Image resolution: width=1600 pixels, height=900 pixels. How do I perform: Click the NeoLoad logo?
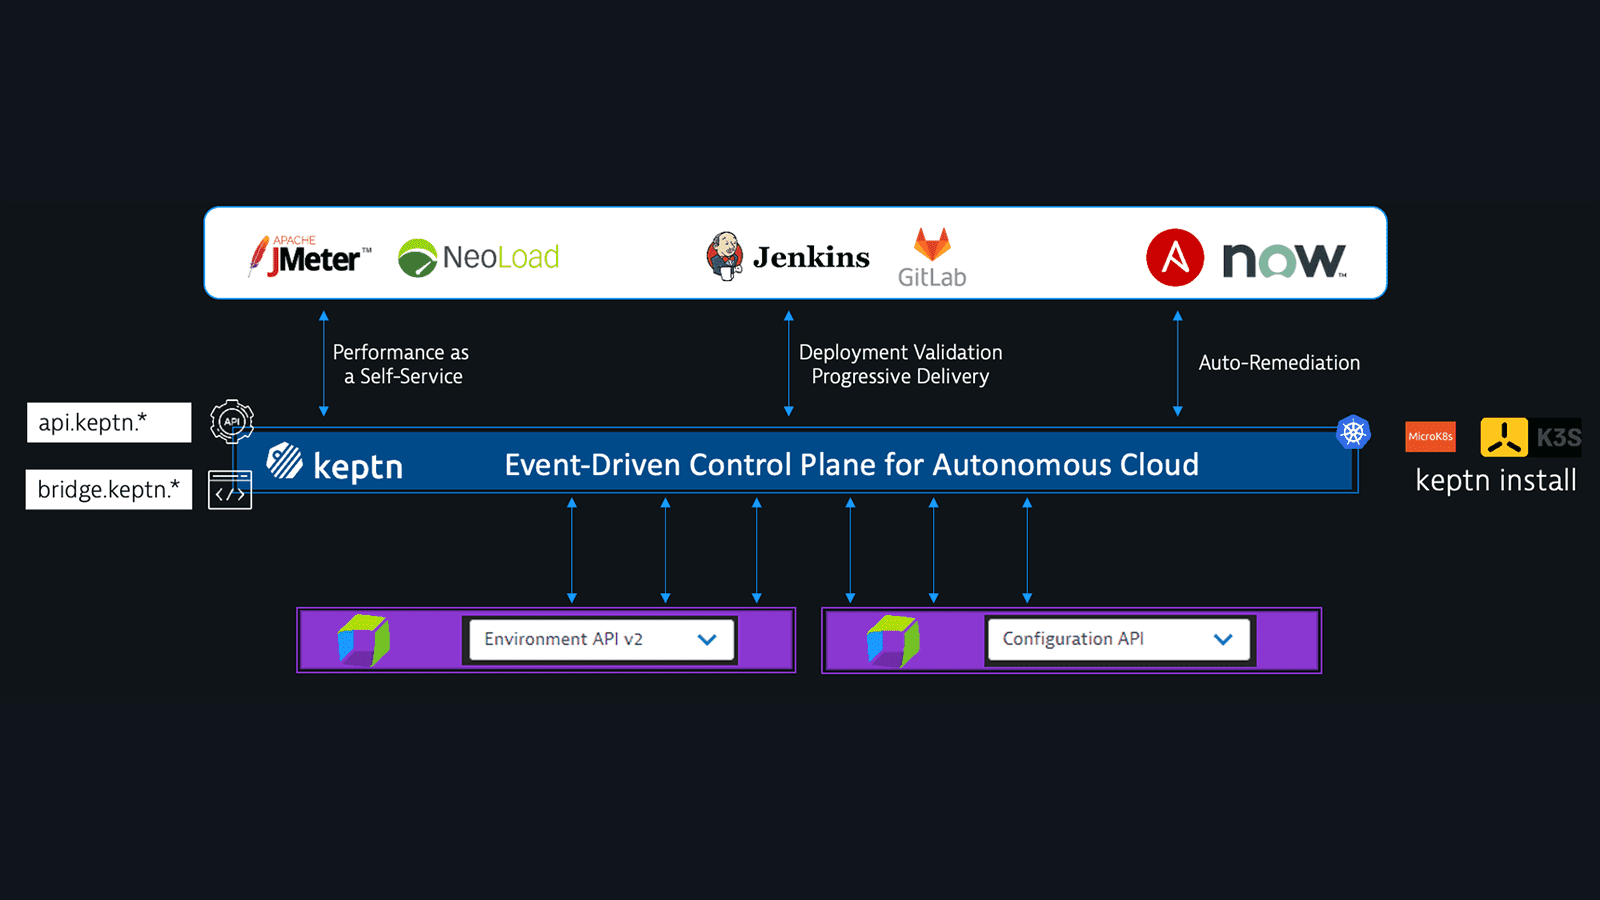pos(478,257)
